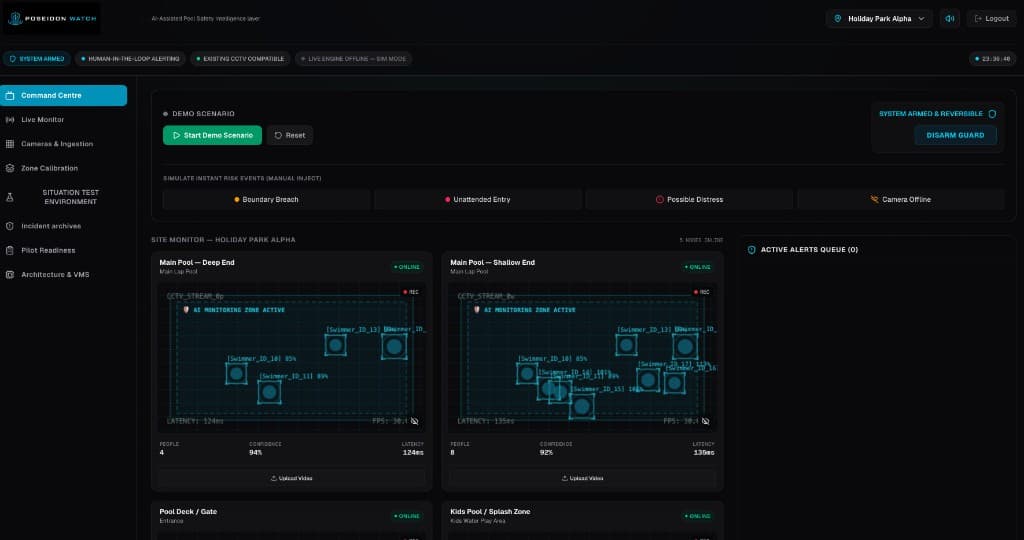
Task: Click the clock time indicator
Action: point(993,59)
